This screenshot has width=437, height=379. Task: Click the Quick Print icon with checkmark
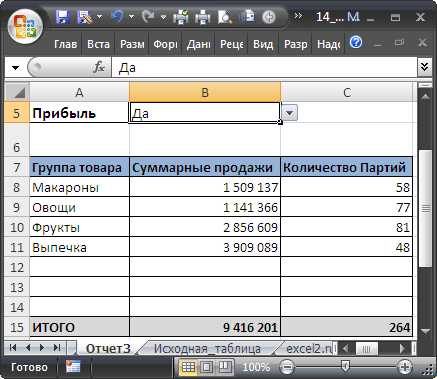coord(181,17)
